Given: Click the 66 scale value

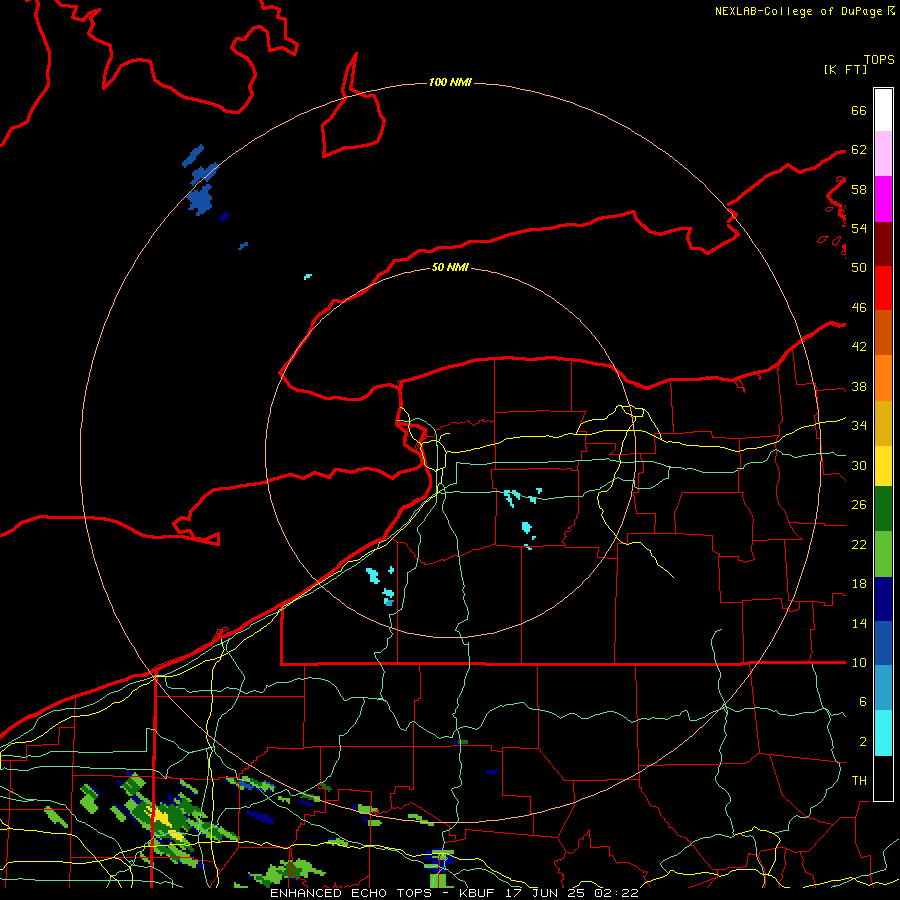Looking at the screenshot, I should [859, 110].
